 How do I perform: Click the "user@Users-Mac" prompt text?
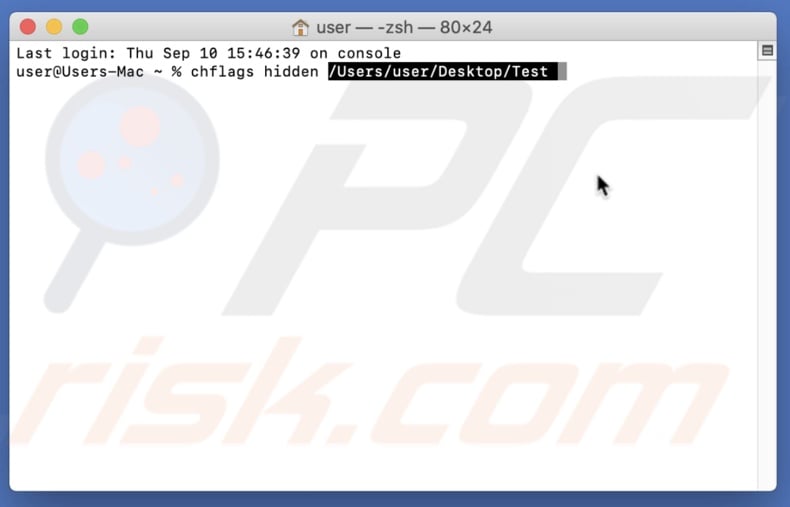80,72
